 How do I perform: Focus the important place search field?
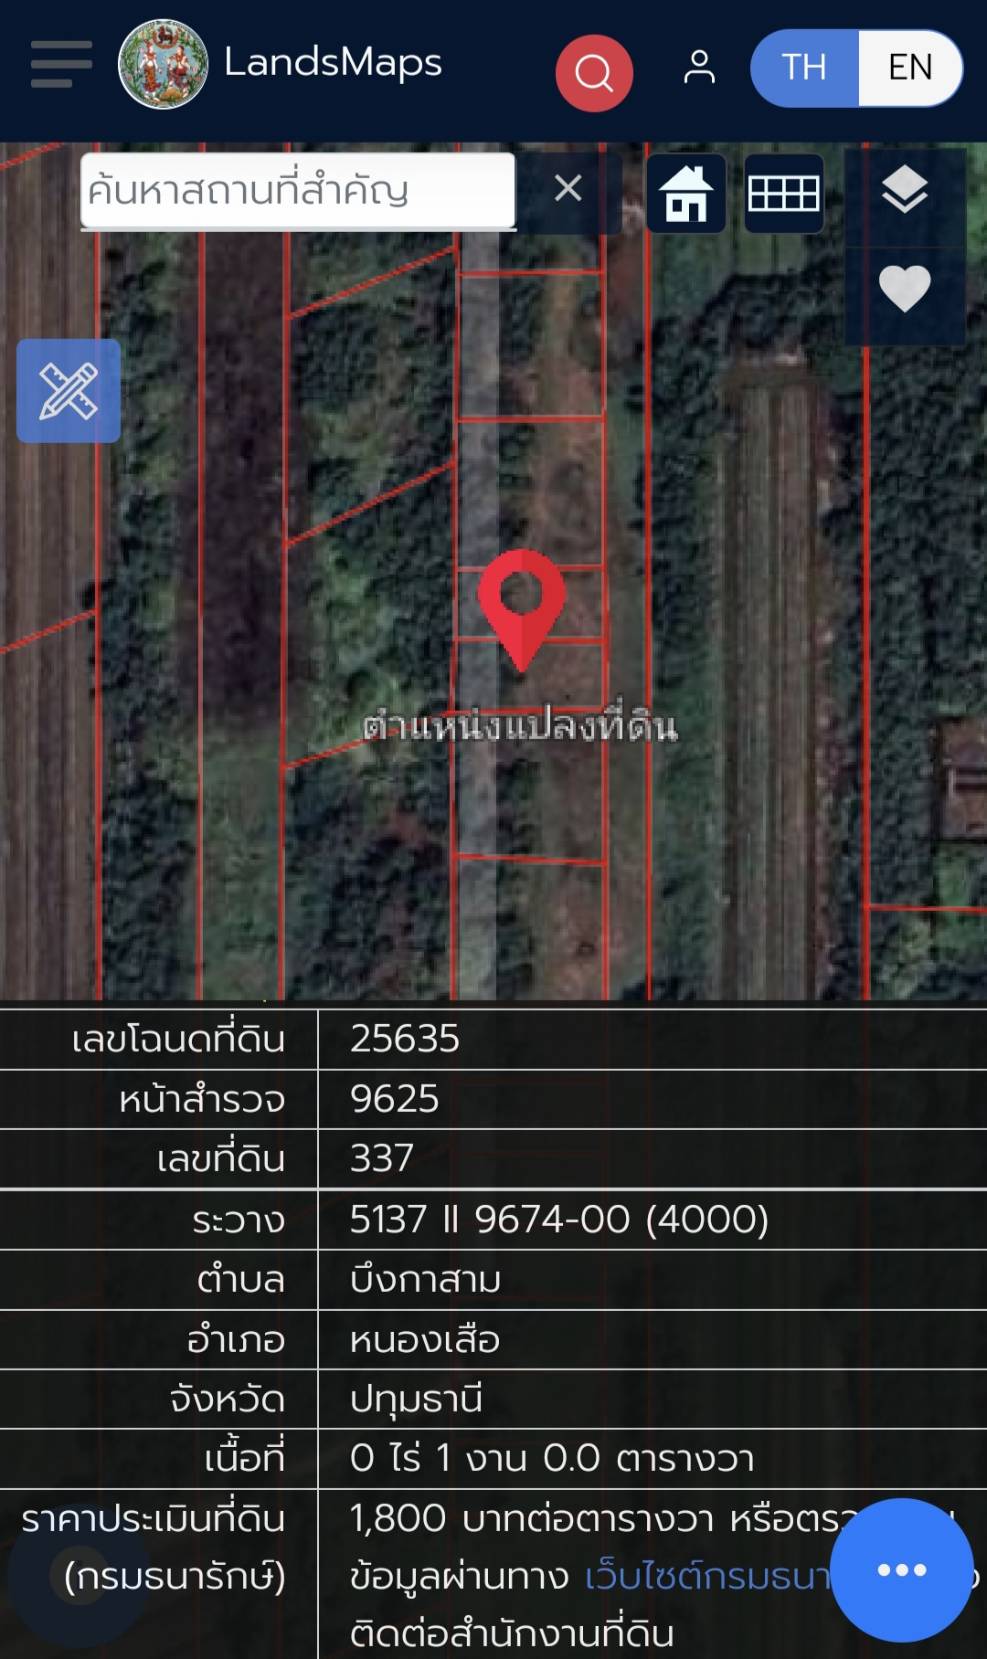(x=298, y=190)
